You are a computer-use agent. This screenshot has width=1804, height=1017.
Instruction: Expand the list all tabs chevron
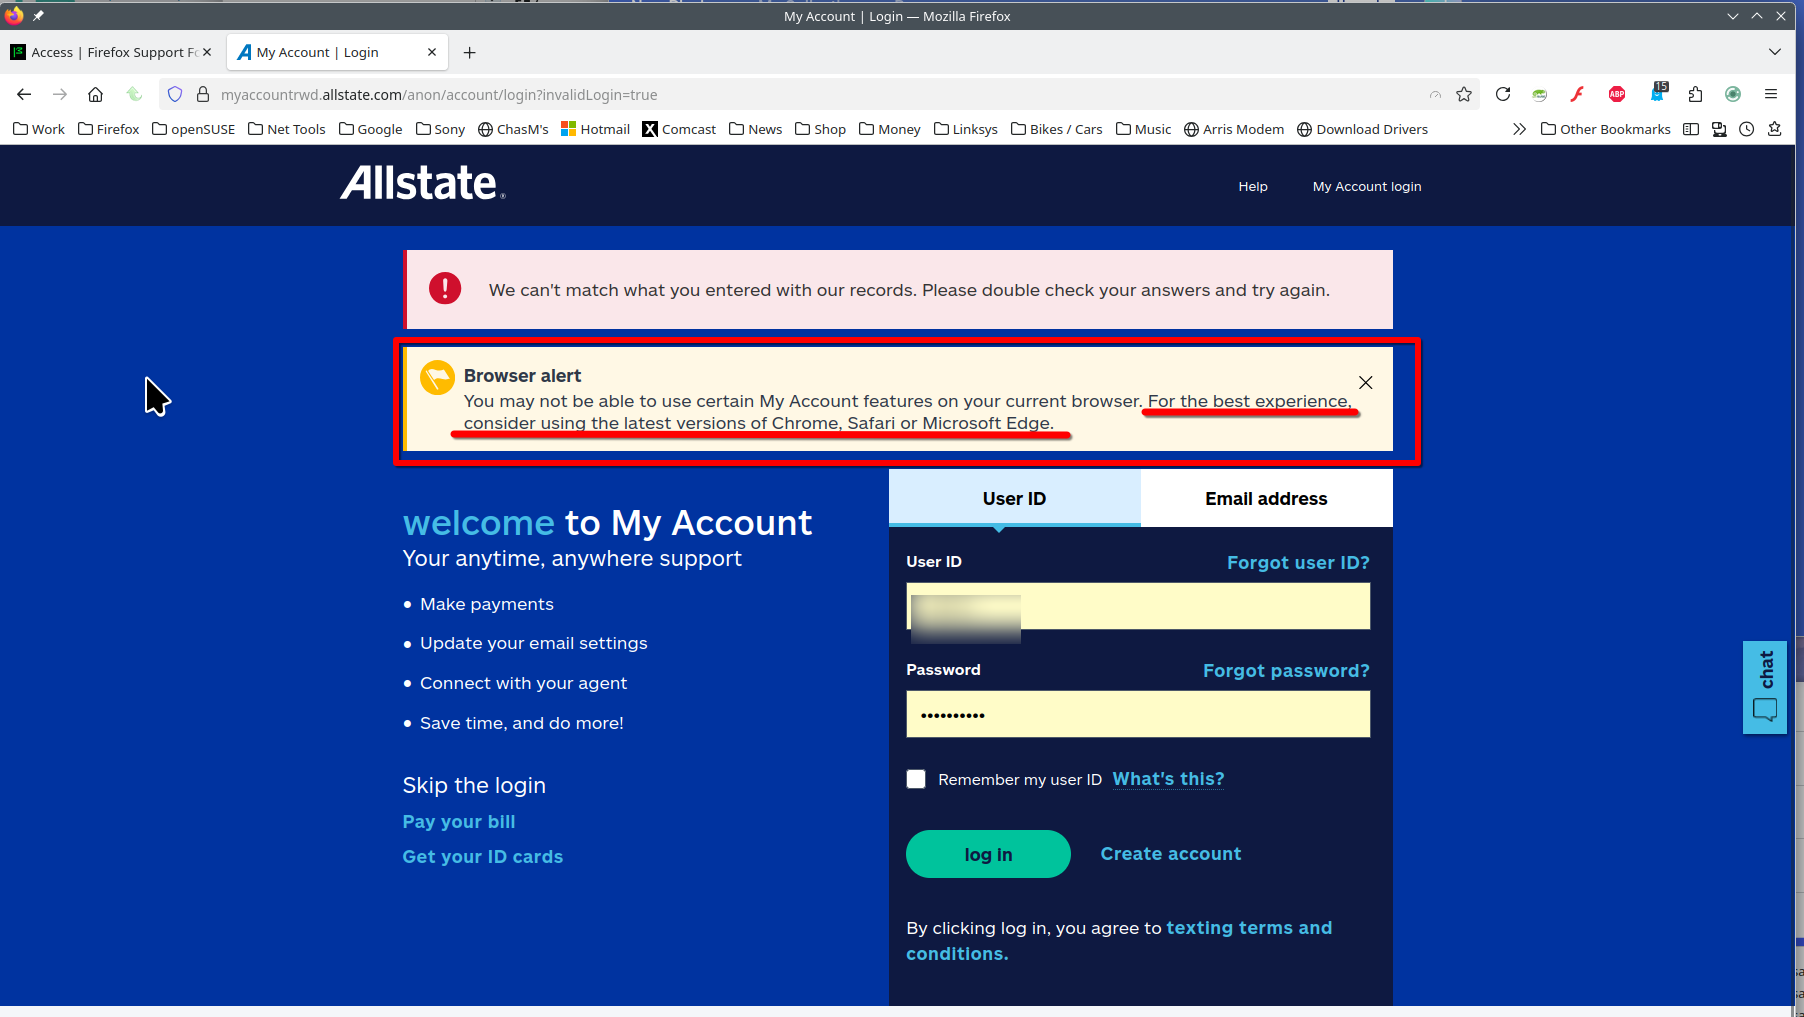(1775, 52)
